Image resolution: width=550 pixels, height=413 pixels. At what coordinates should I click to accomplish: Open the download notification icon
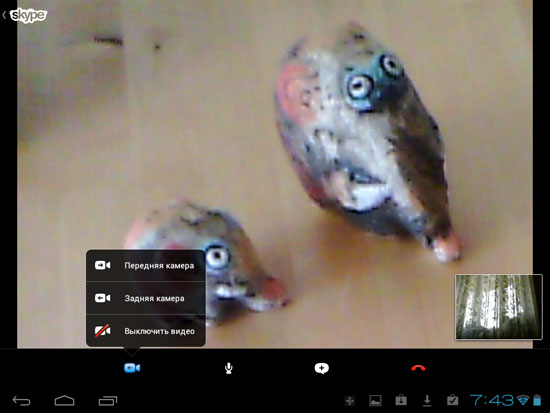(x=427, y=400)
